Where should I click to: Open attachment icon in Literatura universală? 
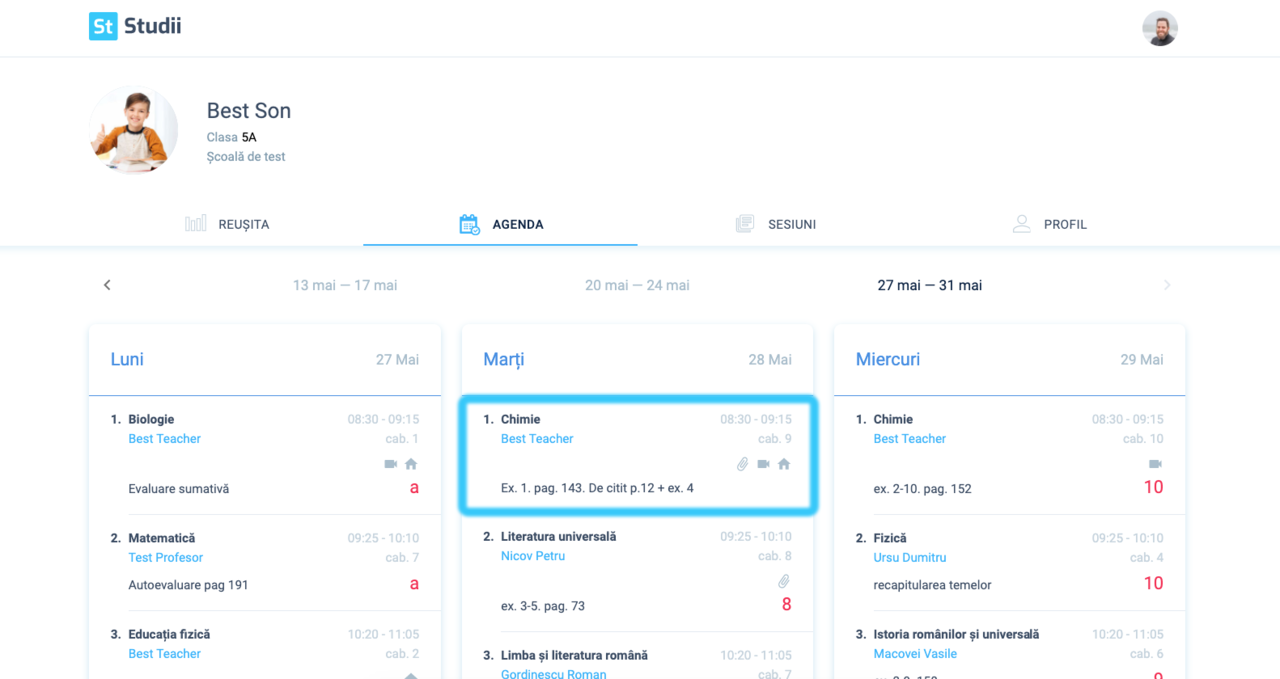click(784, 581)
